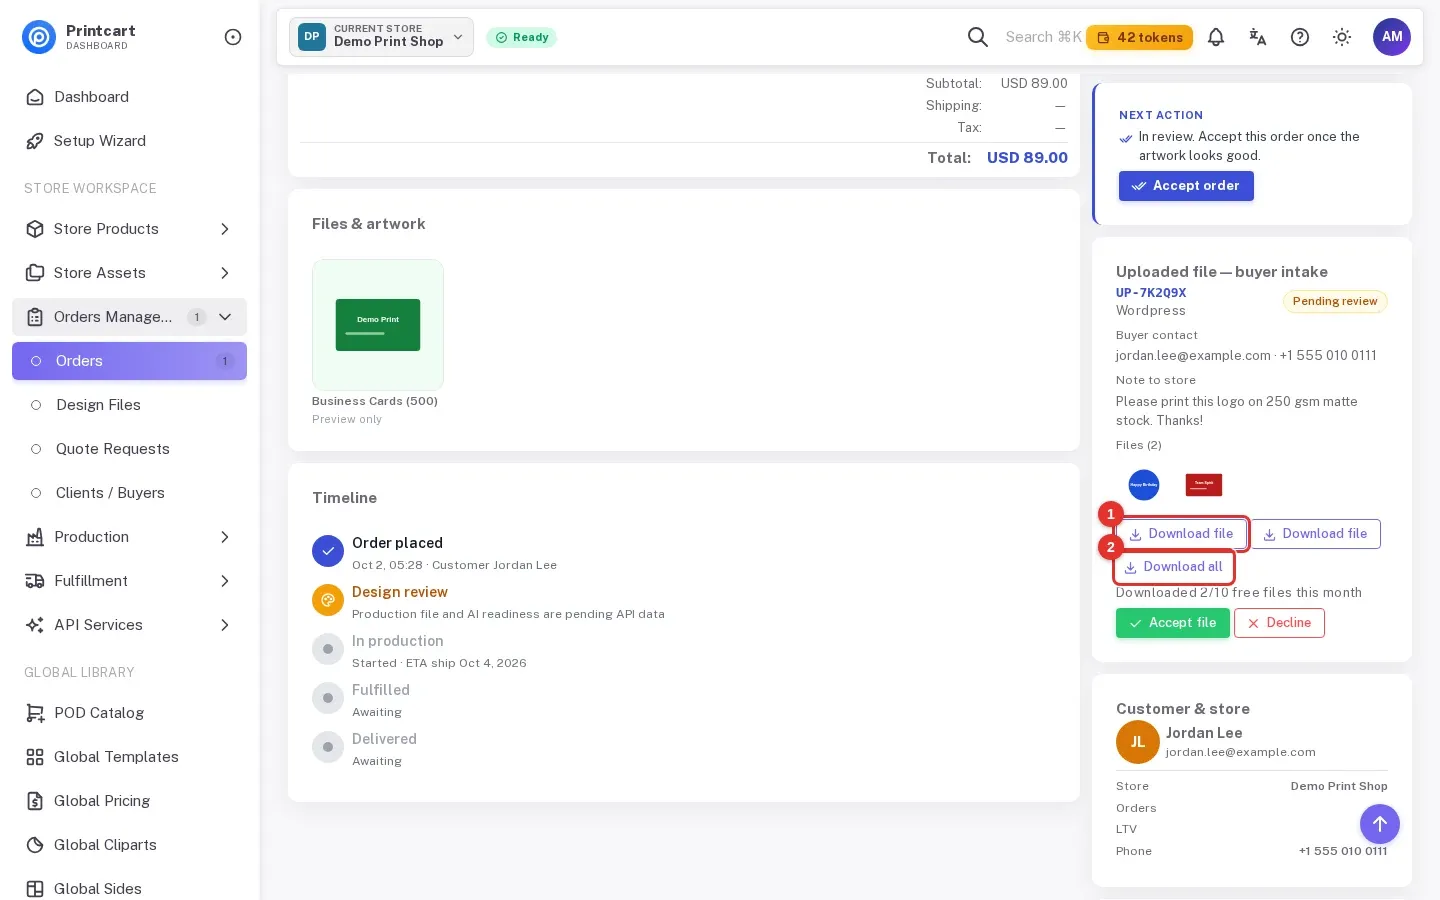Open the help question mark icon

(1300, 37)
